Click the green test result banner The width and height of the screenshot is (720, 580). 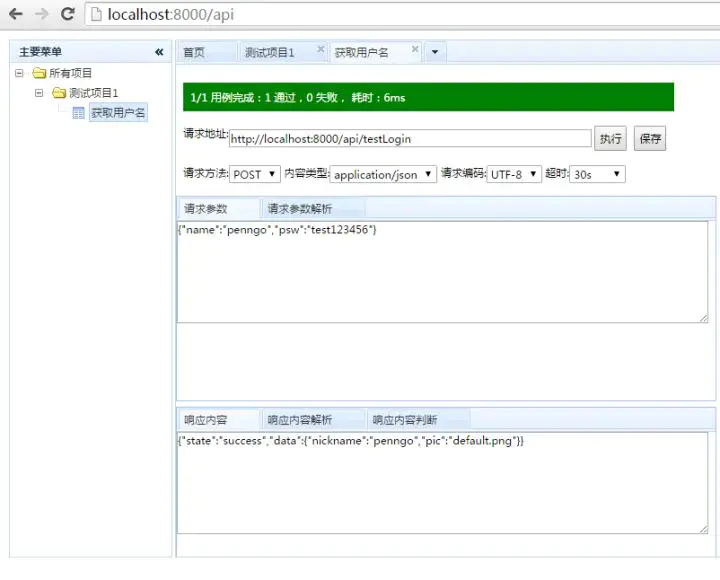pyautogui.click(x=428, y=97)
